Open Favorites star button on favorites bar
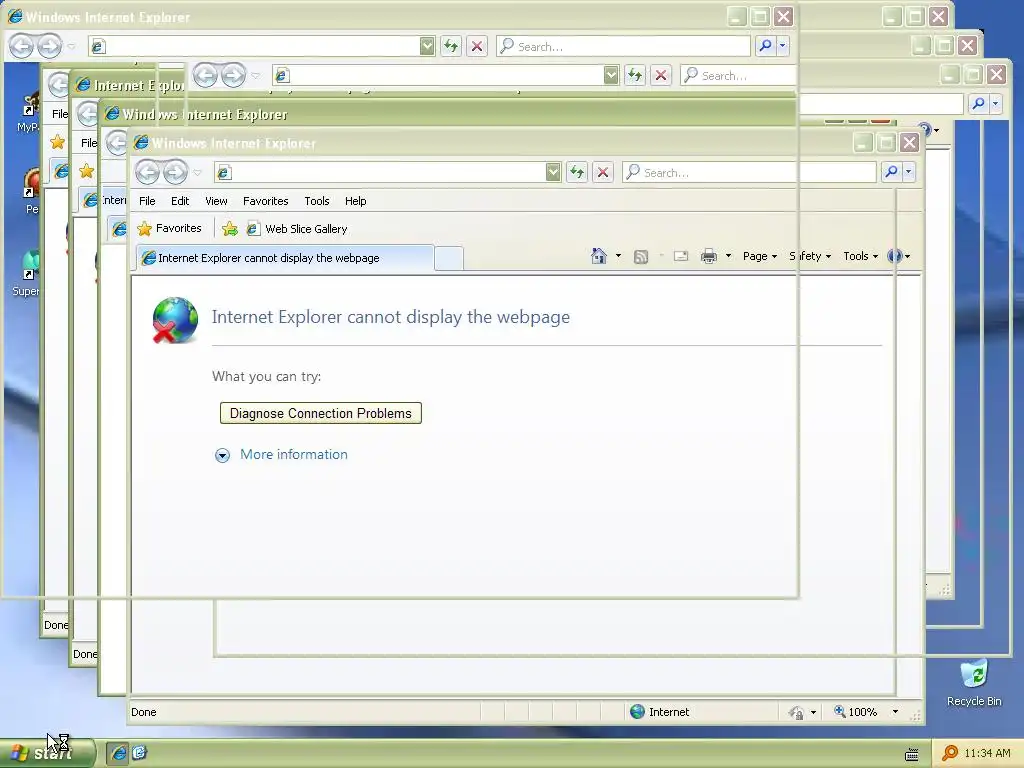This screenshot has height=768, width=1024. [x=170, y=229]
